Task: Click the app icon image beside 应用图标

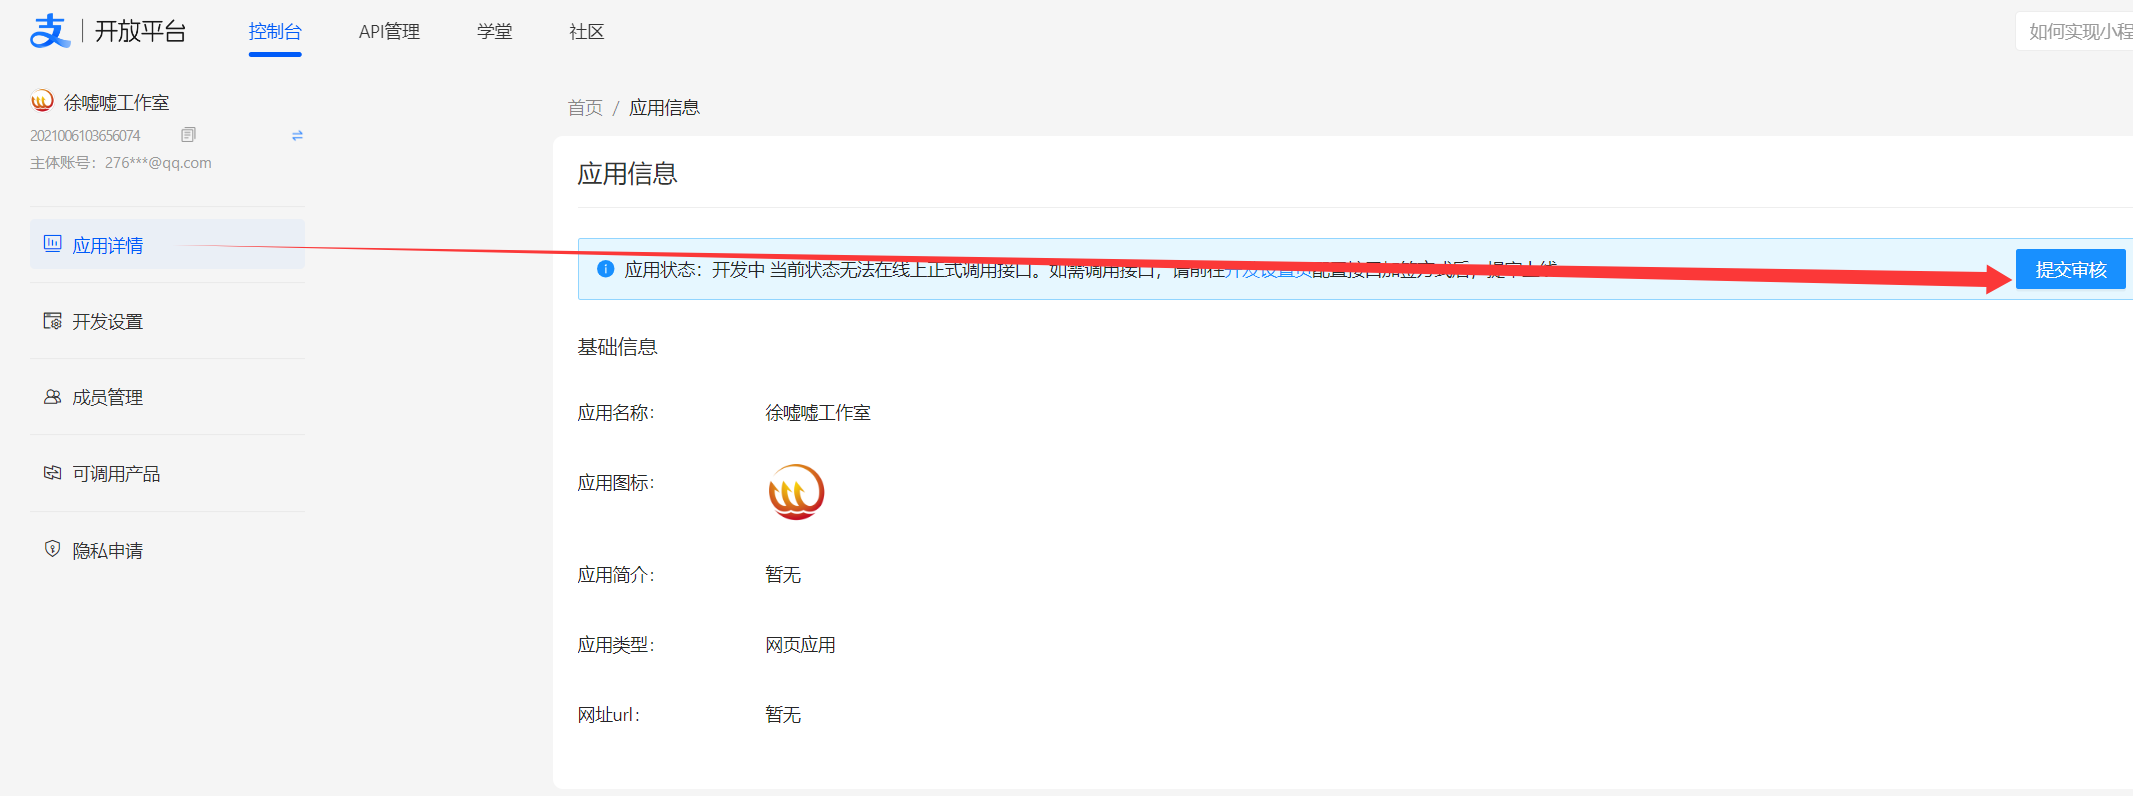Action: (796, 492)
